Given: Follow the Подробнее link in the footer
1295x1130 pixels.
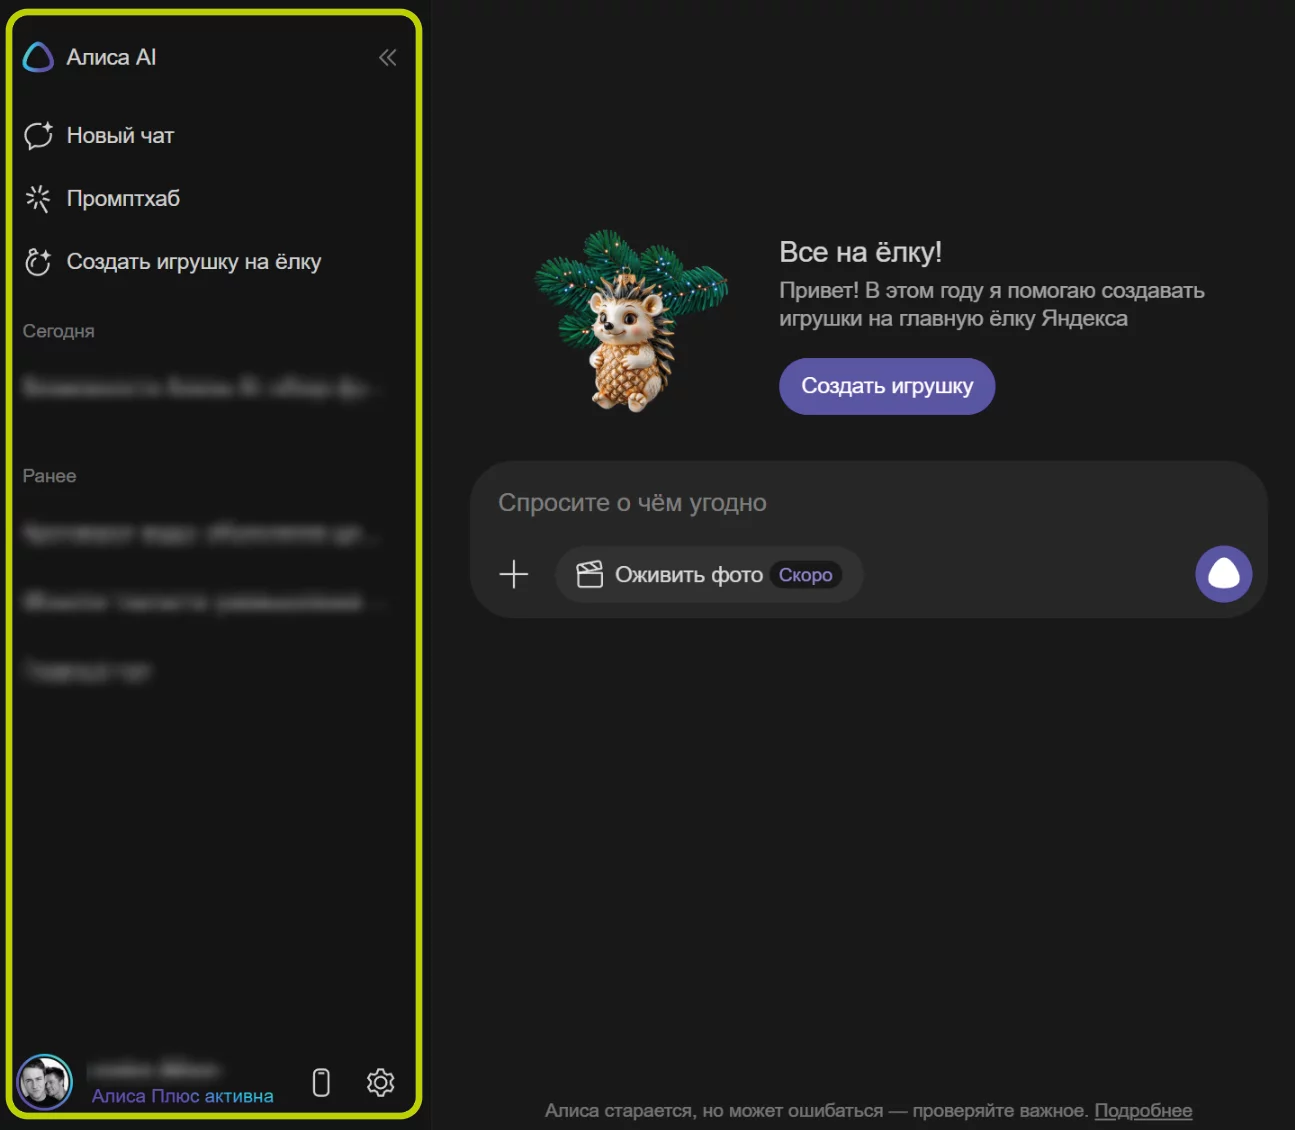Looking at the screenshot, I should coord(1143,1111).
